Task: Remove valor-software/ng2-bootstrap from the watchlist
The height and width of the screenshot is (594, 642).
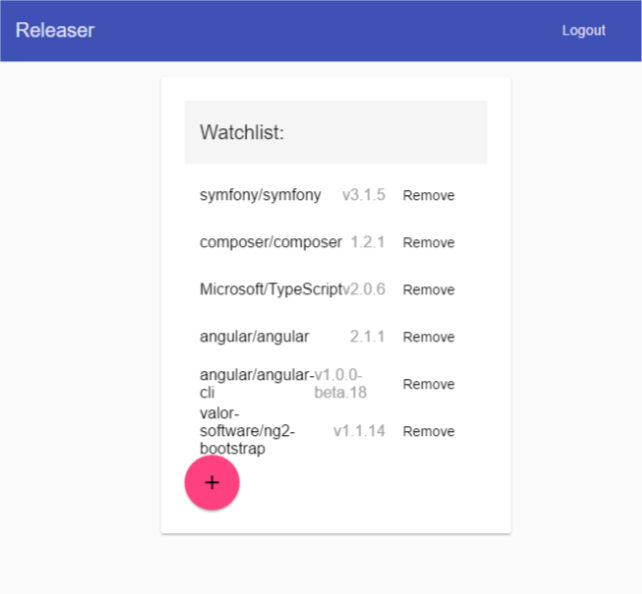Action: pyautogui.click(x=429, y=431)
